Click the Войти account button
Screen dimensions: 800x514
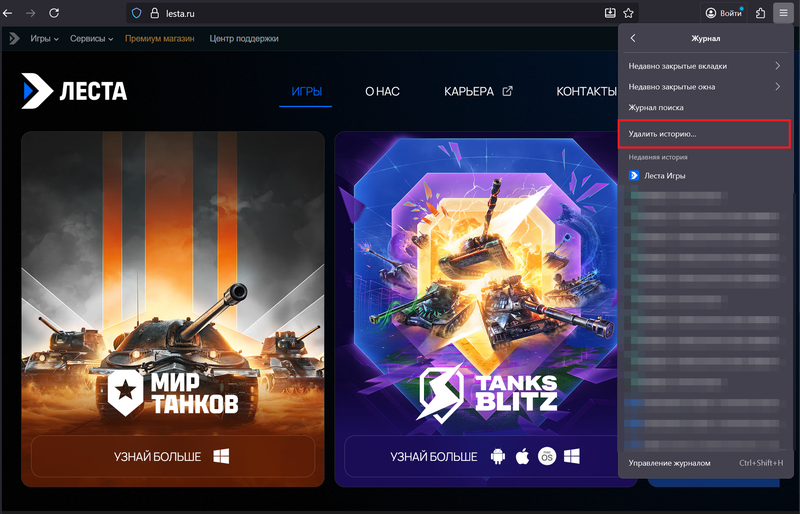tap(723, 13)
